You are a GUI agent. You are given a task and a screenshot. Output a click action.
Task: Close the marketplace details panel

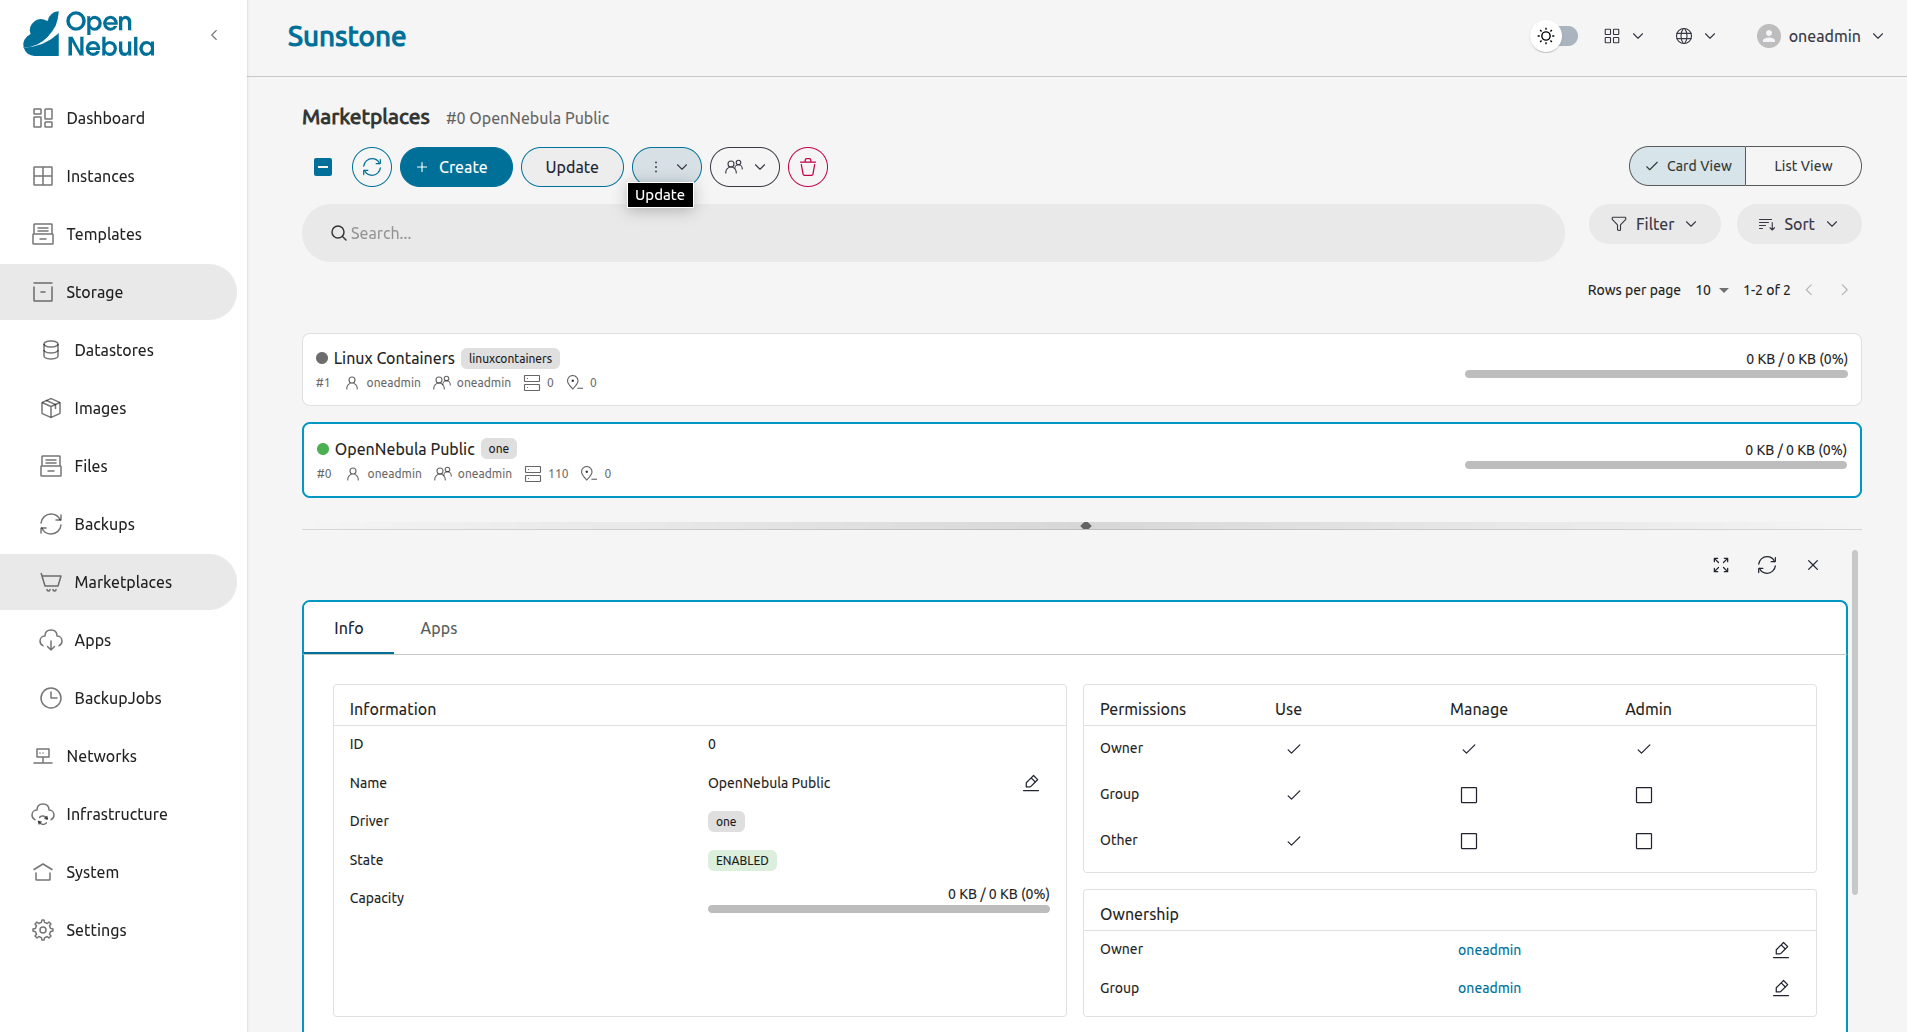click(x=1813, y=565)
